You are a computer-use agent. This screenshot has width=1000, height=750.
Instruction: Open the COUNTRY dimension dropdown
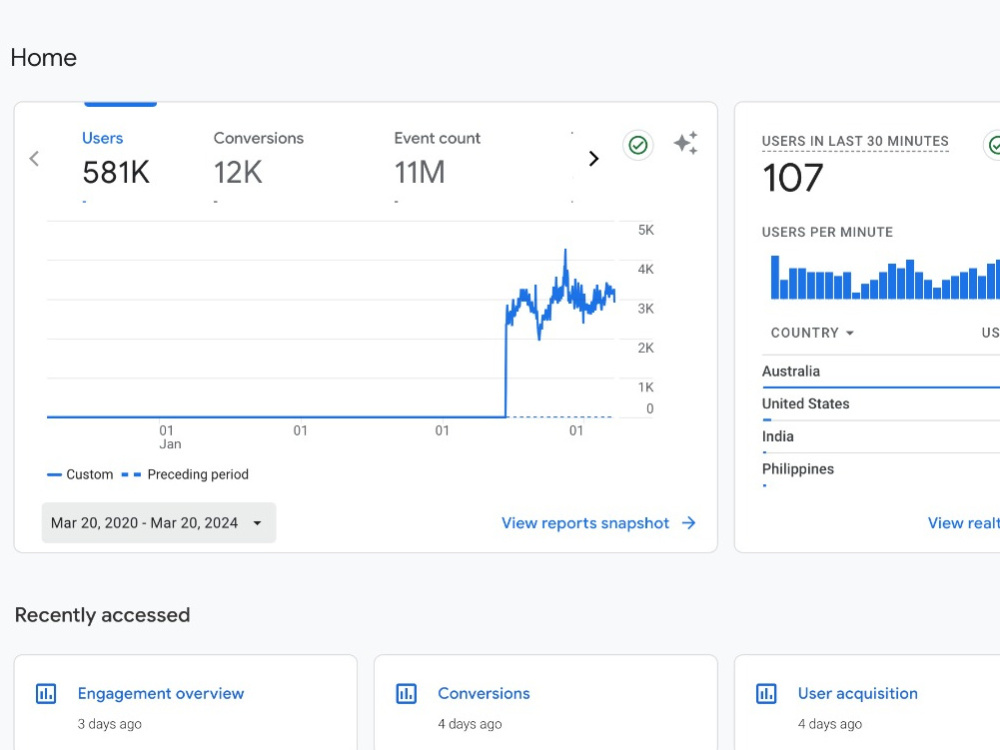[812, 333]
